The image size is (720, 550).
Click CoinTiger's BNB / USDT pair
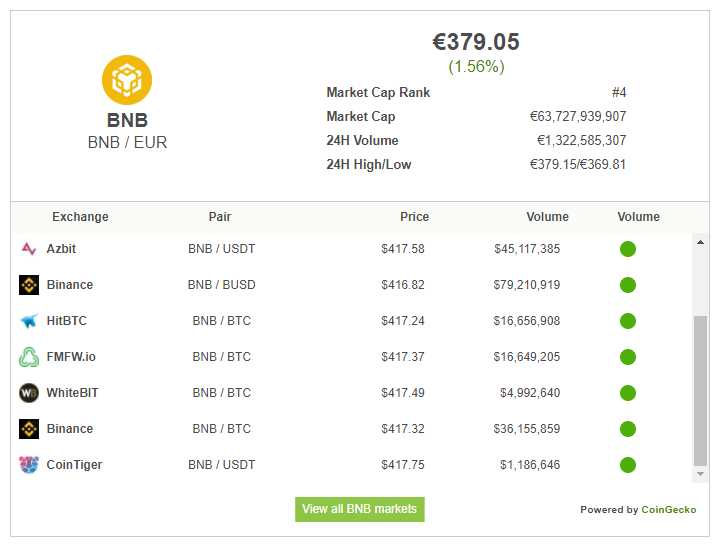(x=221, y=465)
